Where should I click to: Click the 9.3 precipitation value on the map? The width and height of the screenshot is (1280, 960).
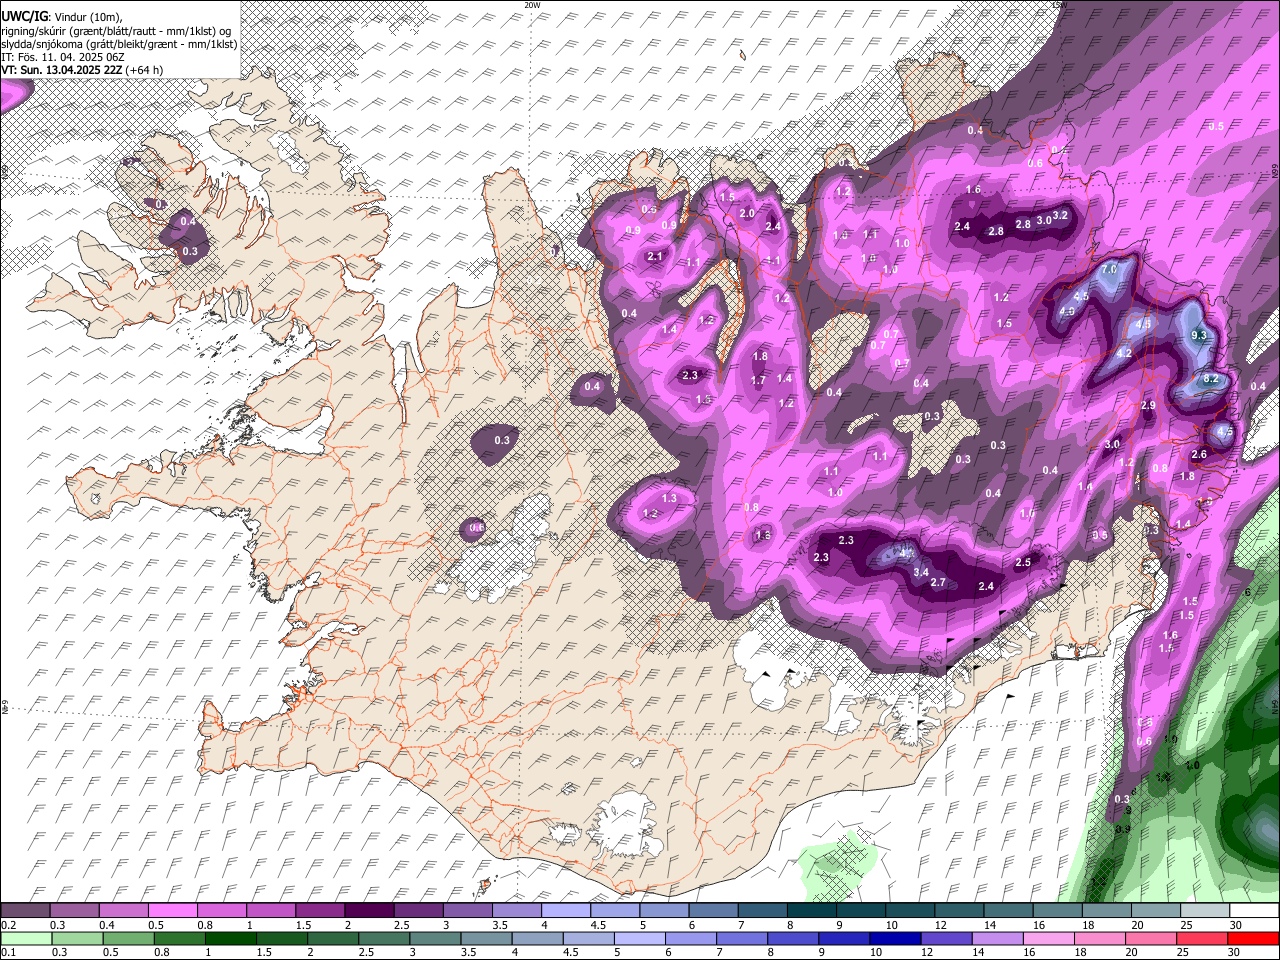tap(1200, 335)
